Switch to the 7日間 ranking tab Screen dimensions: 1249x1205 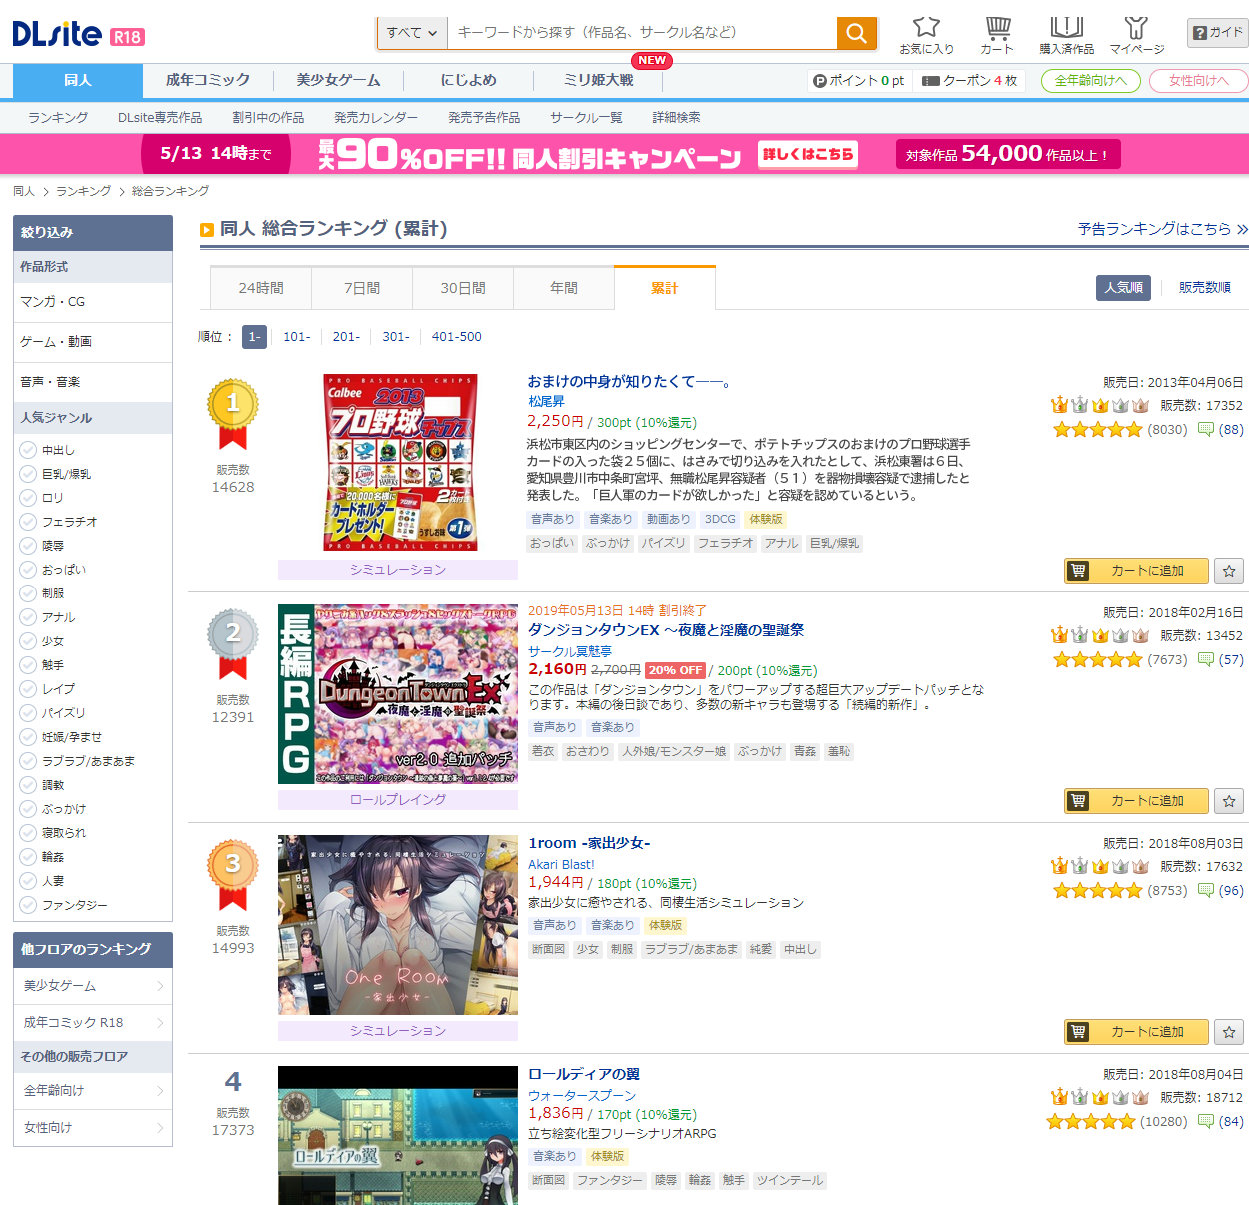[x=362, y=288]
